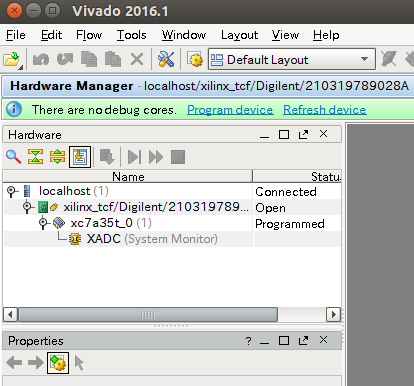Click Properties forward arrow icon

click(36, 363)
